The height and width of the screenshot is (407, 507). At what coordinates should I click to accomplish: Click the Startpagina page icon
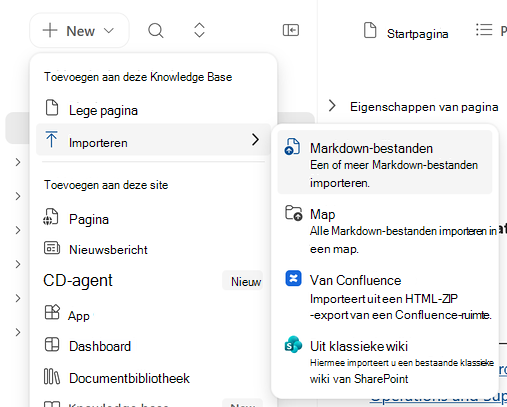click(x=370, y=31)
